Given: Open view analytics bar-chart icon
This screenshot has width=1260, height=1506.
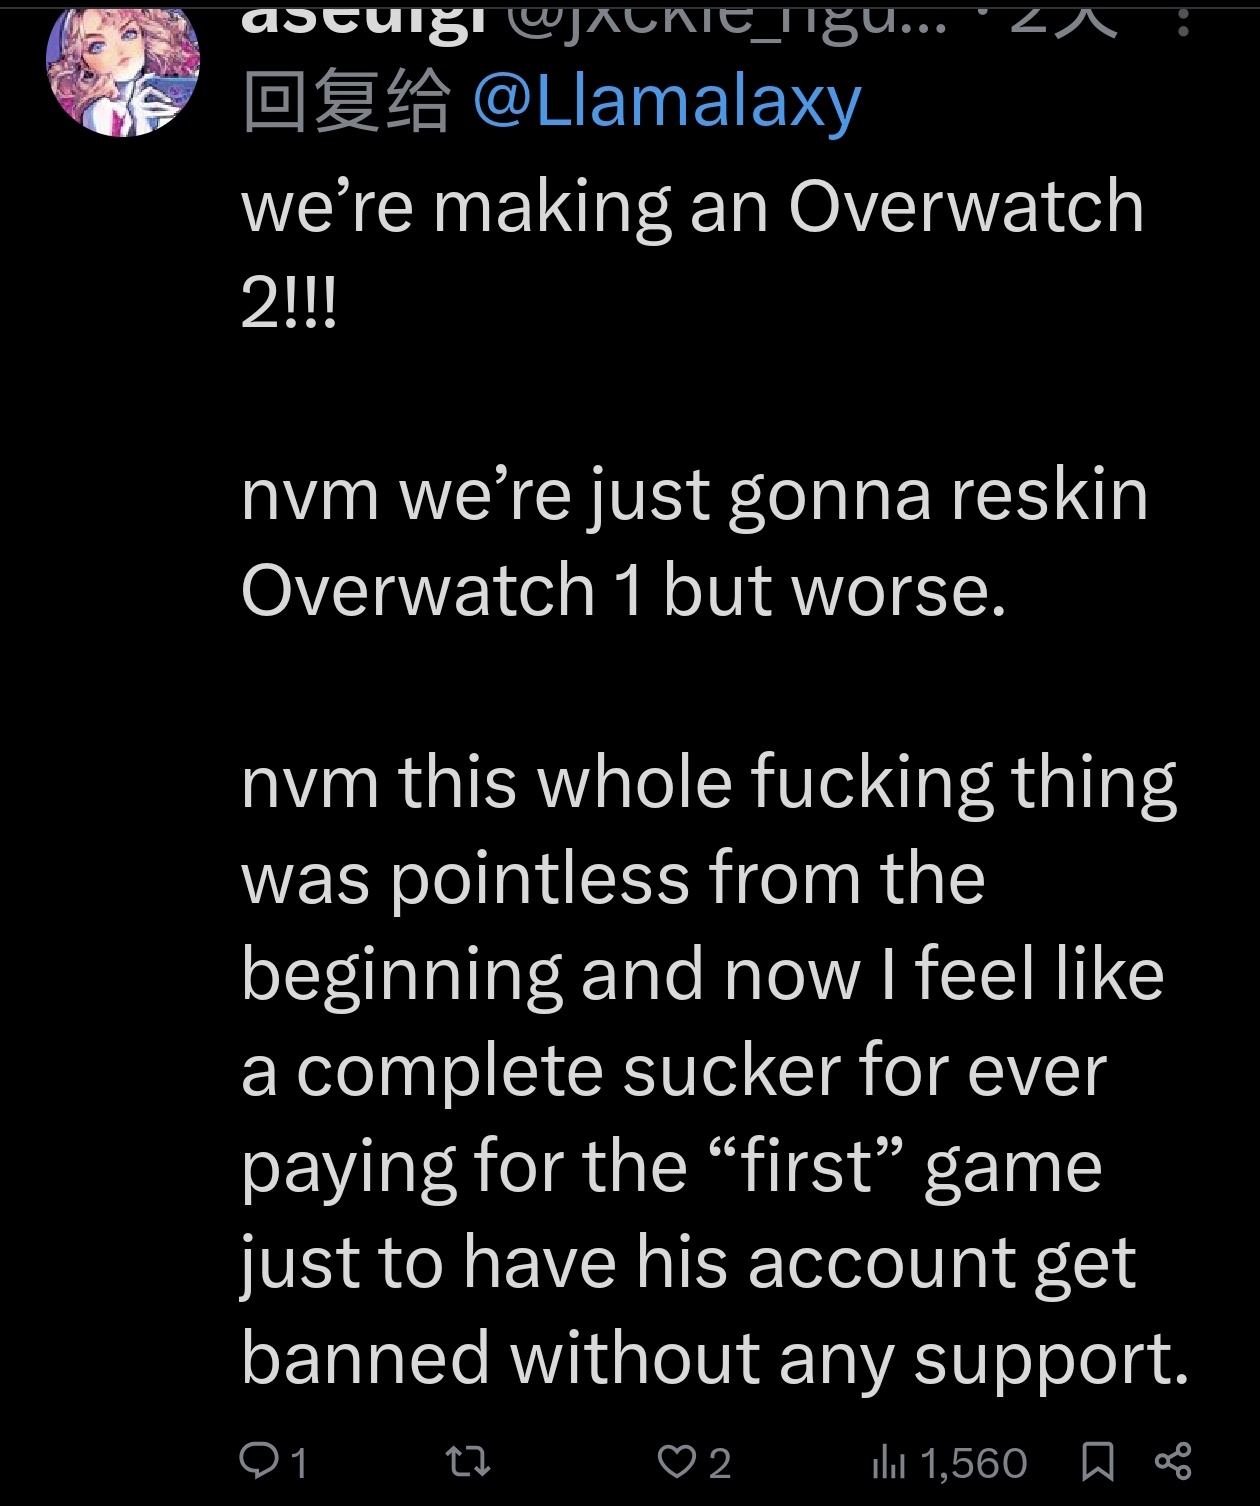Looking at the screenshot, I should 888,1462.
